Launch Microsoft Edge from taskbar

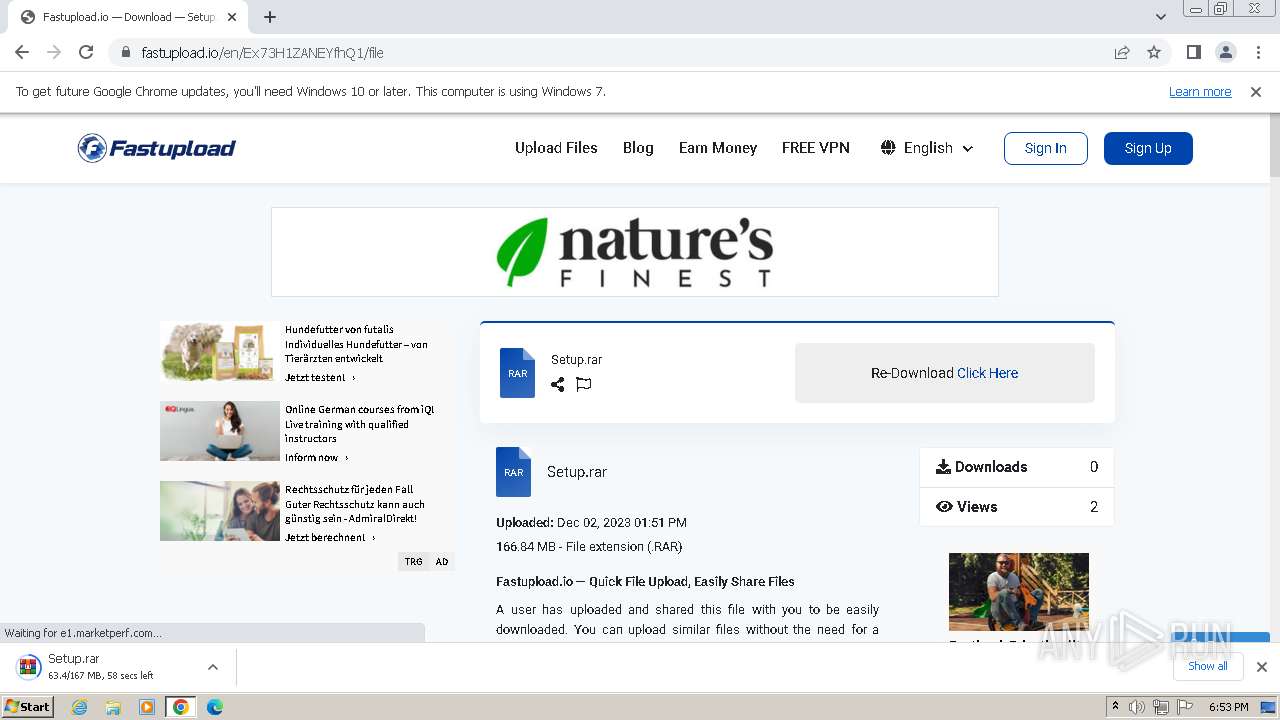point(215,707)
